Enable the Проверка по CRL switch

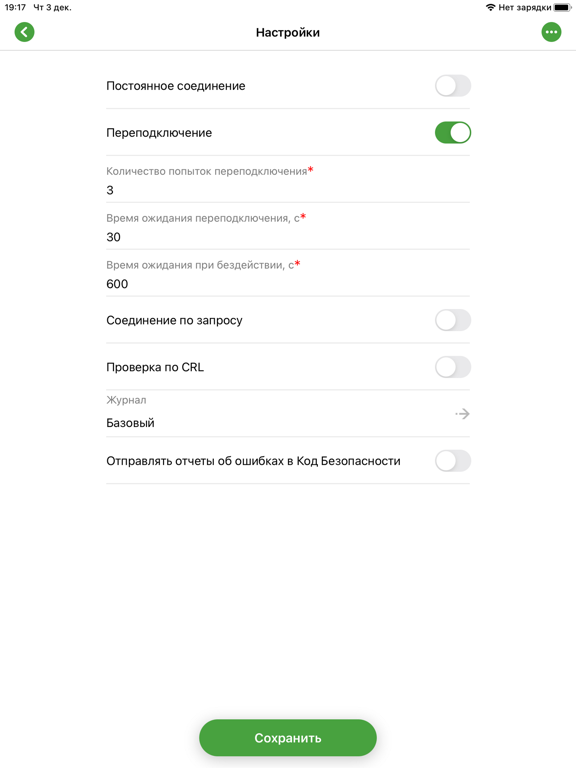(x=453, y=367)
